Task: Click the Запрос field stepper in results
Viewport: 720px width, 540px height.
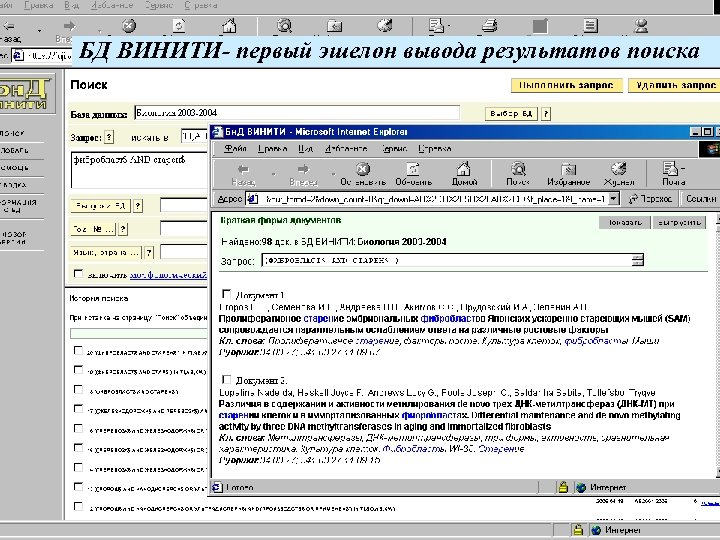Action: (637, 260)
